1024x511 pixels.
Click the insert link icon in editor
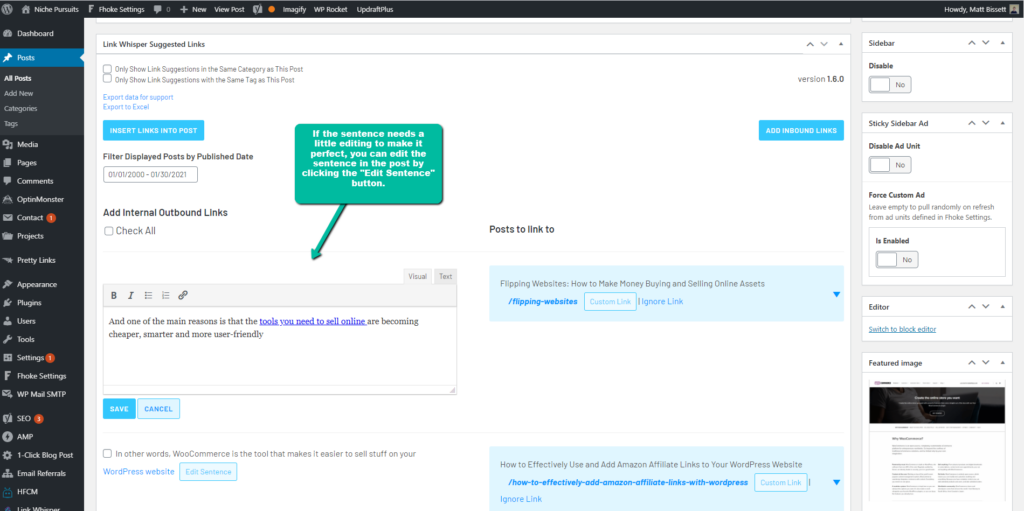coord(183,295)
